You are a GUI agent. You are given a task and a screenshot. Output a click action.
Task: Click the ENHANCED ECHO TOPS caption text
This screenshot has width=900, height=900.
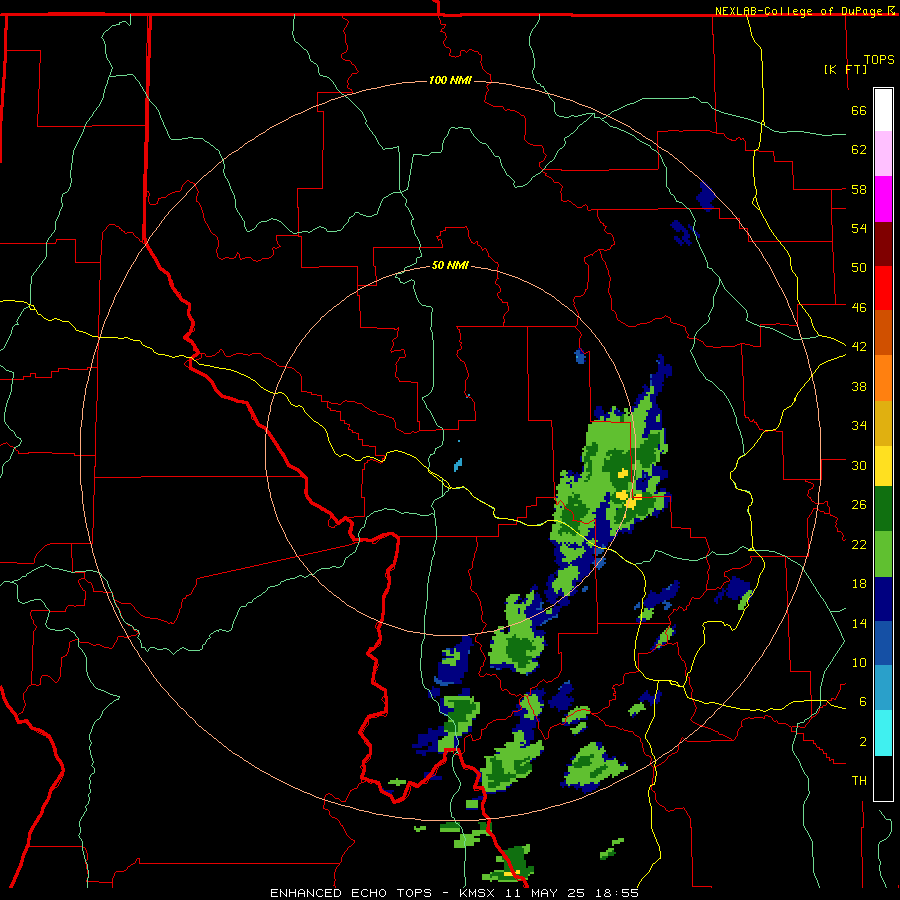tap(350, 893)
